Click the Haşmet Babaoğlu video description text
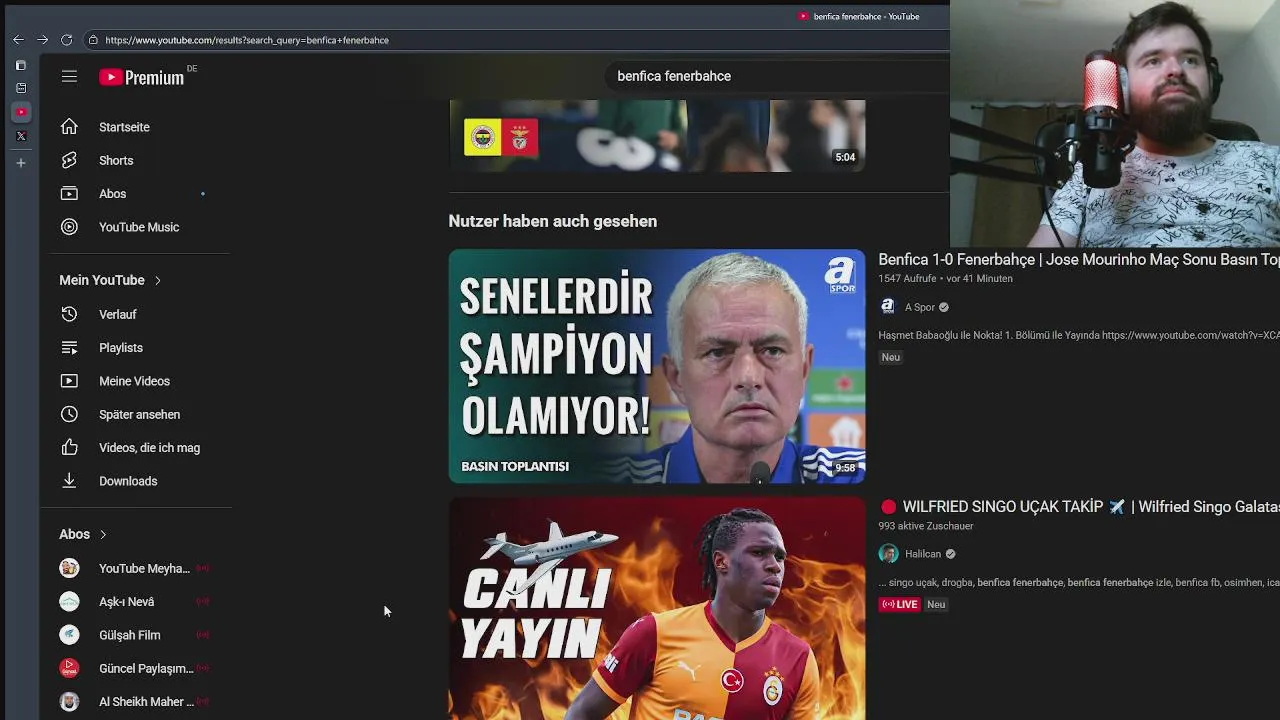Image resolution: width=1280 pixels, height=720 pixels. (1079, 336)
